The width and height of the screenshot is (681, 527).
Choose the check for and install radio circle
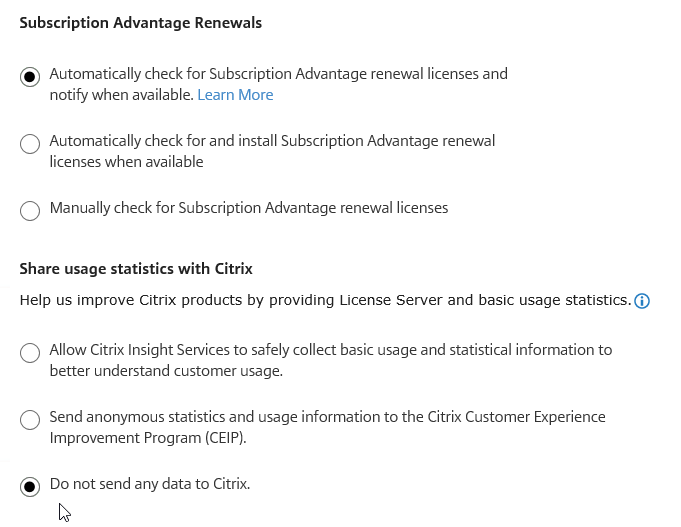(x=30, y=143)
